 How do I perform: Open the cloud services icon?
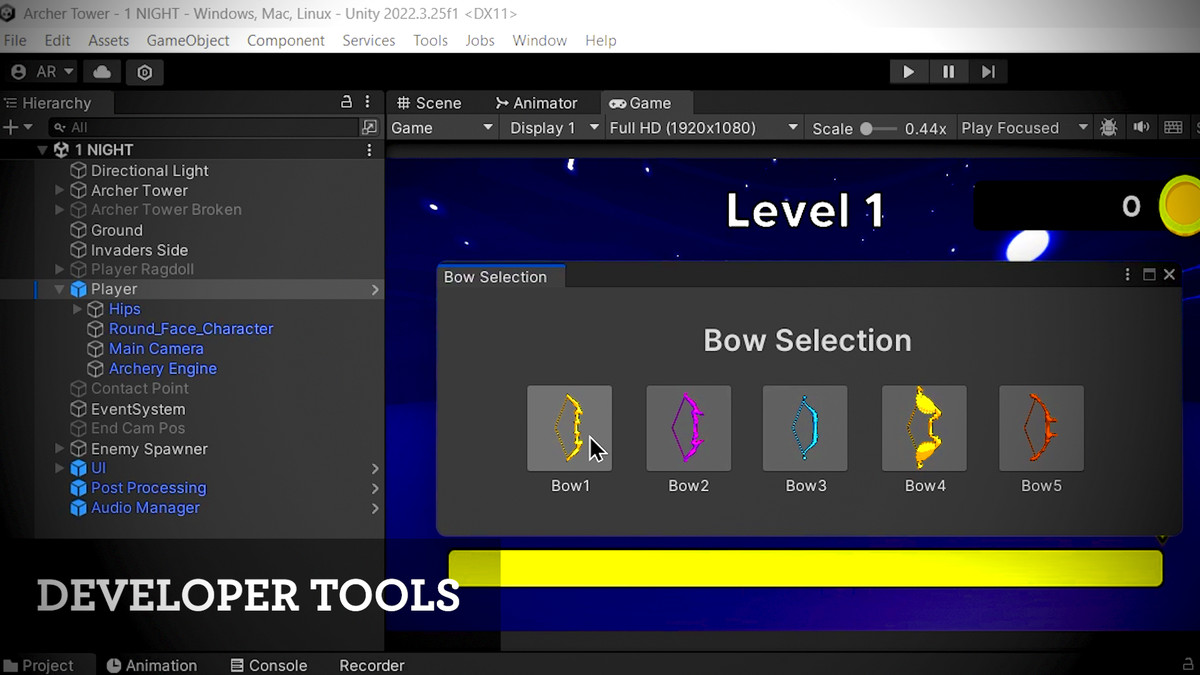tap(102, 72)
